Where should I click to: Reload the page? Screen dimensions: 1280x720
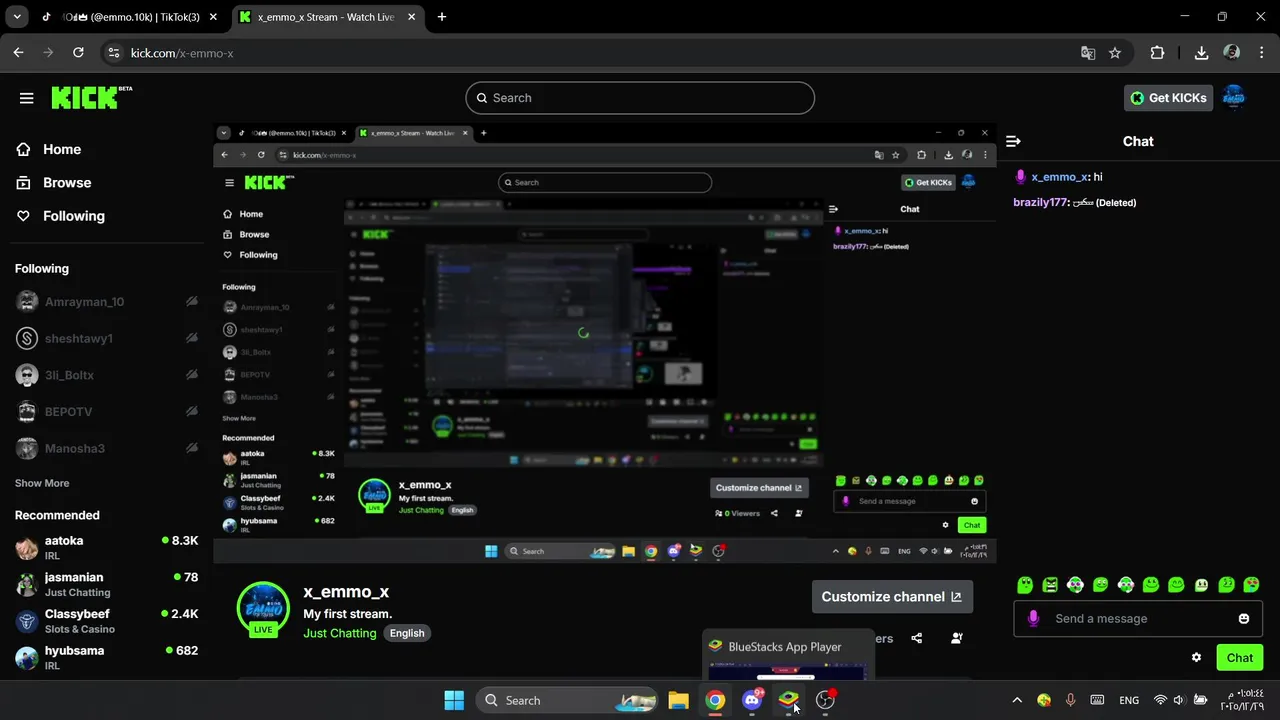pos(78,53)
